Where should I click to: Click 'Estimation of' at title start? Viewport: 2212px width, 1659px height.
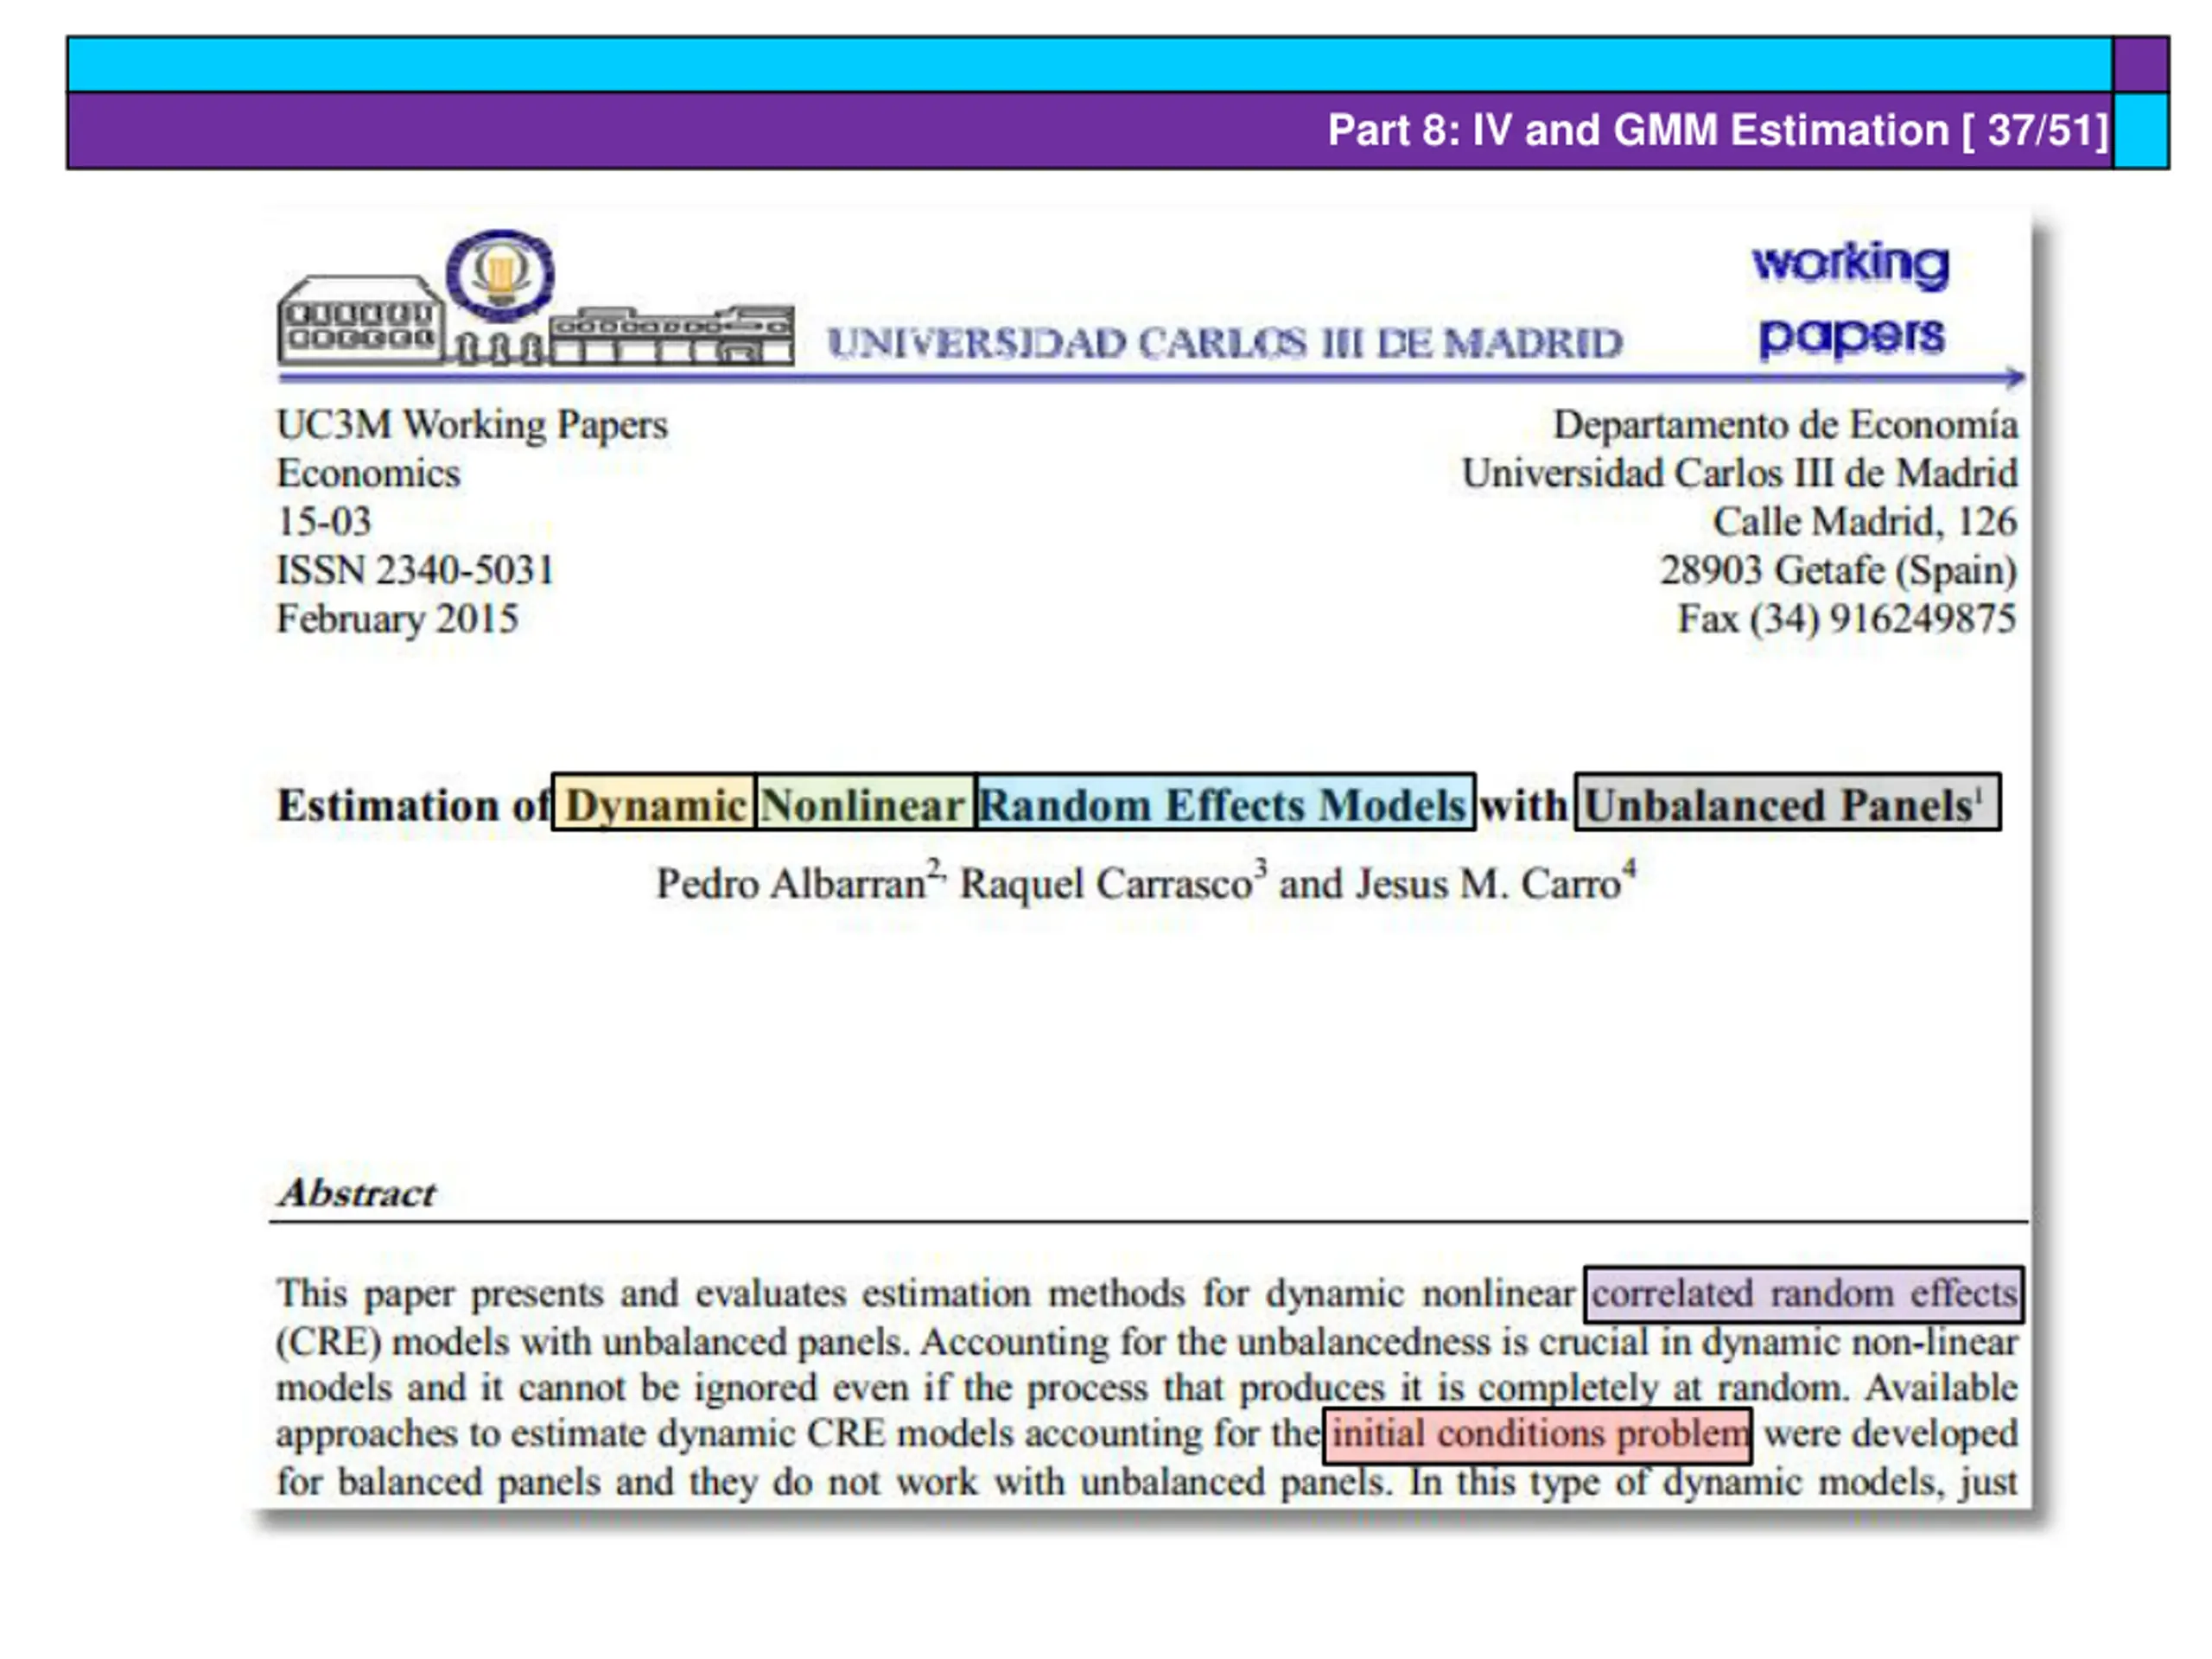(413, 805)
